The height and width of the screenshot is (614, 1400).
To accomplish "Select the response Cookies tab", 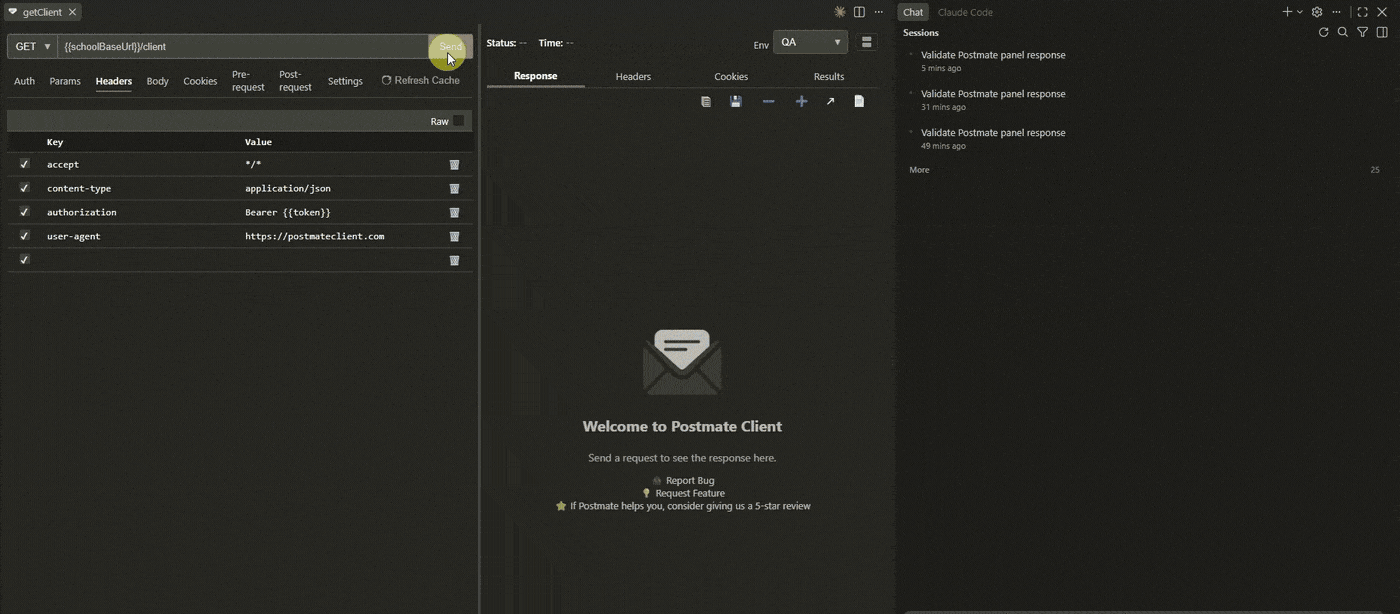I will pos(731,76).
